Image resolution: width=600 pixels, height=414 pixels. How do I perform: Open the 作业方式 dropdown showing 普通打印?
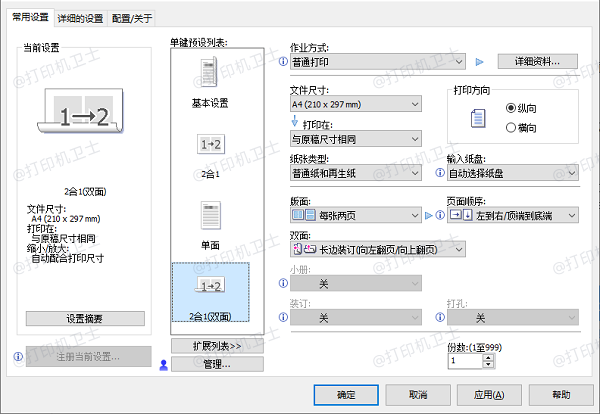378,62
